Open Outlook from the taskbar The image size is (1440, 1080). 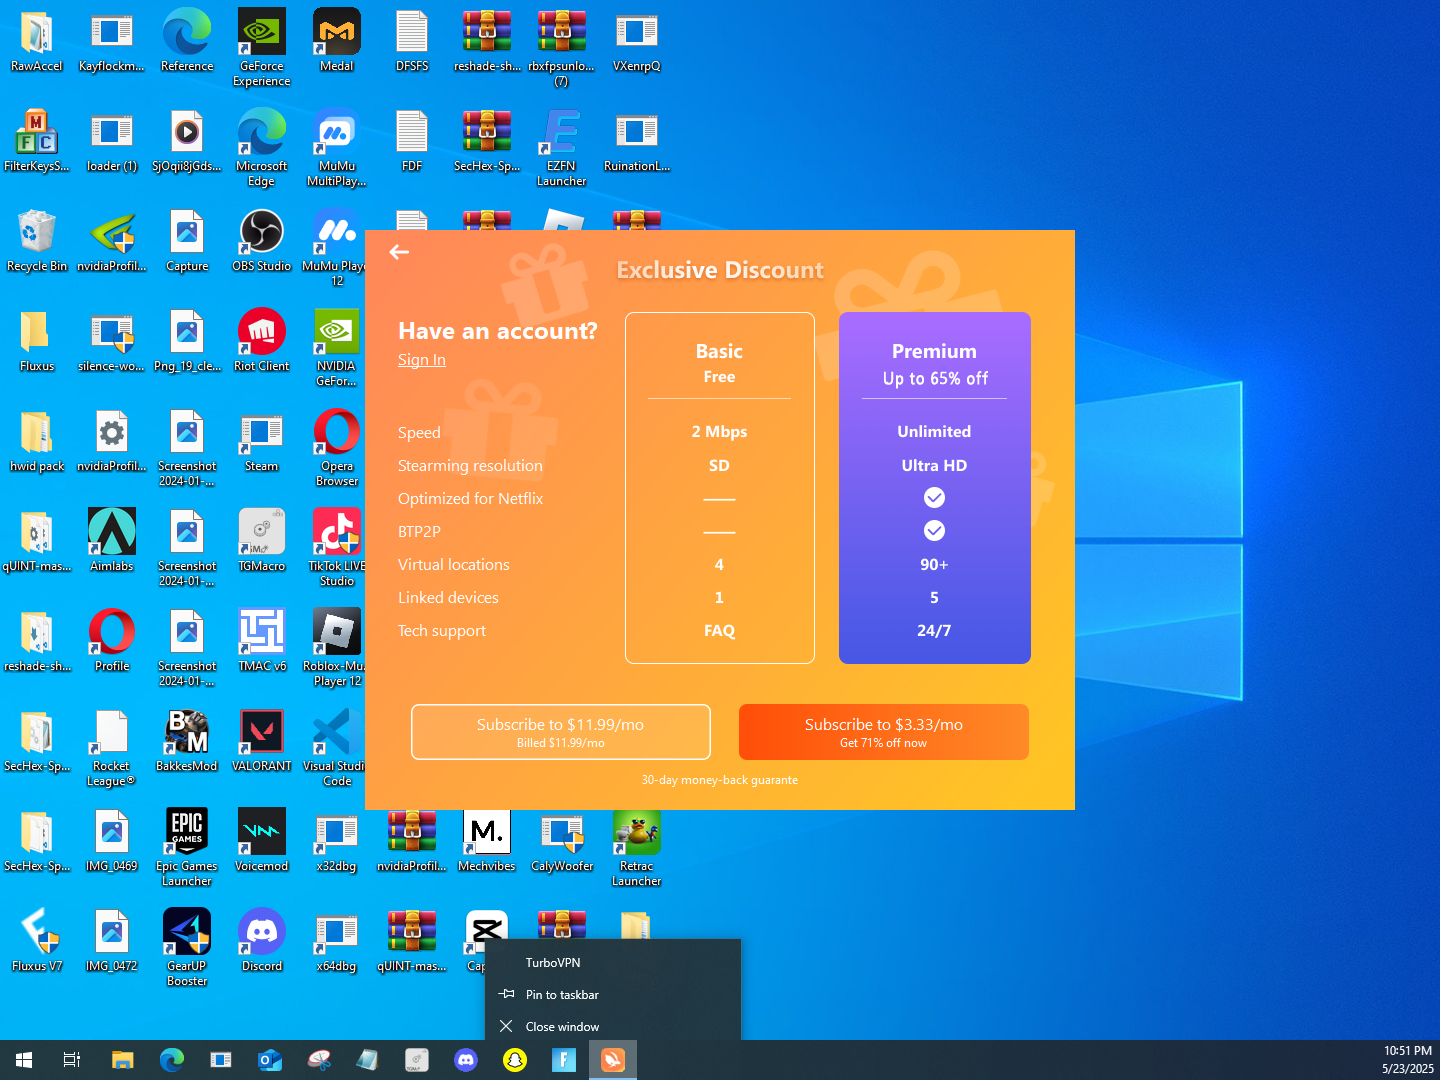pos(270,1060)
